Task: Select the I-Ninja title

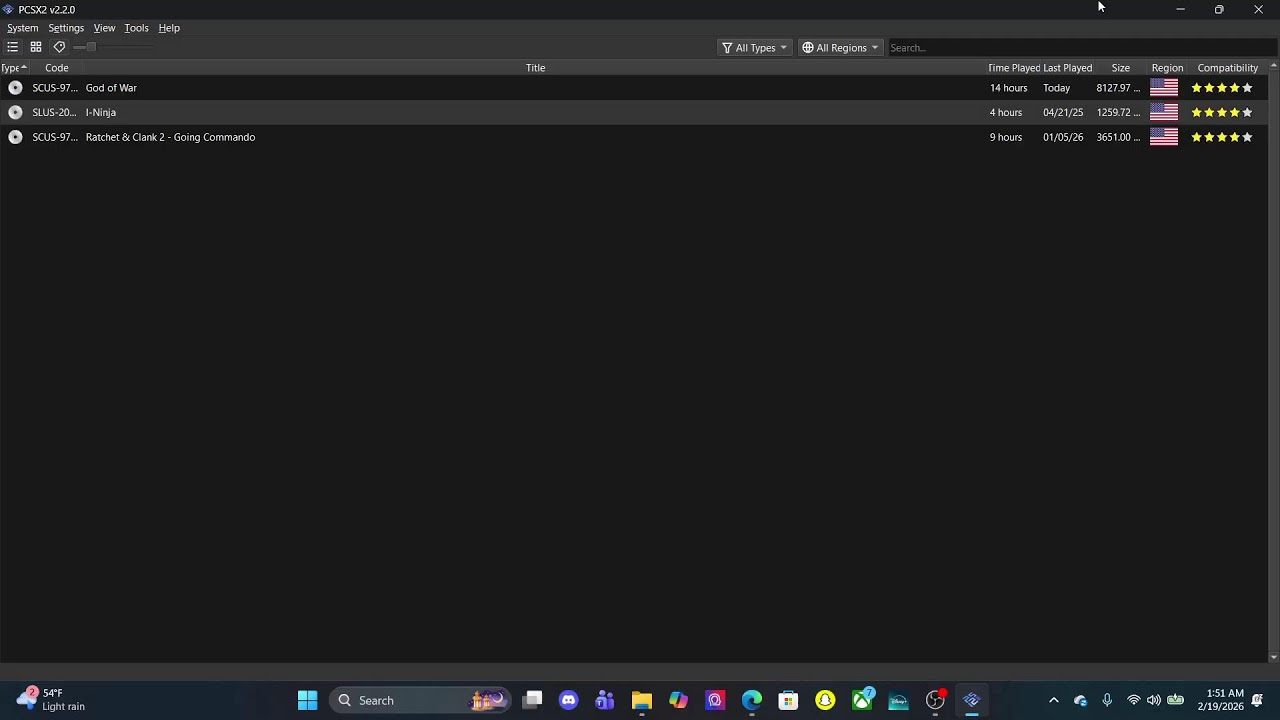Action: (x=101, y=112)
